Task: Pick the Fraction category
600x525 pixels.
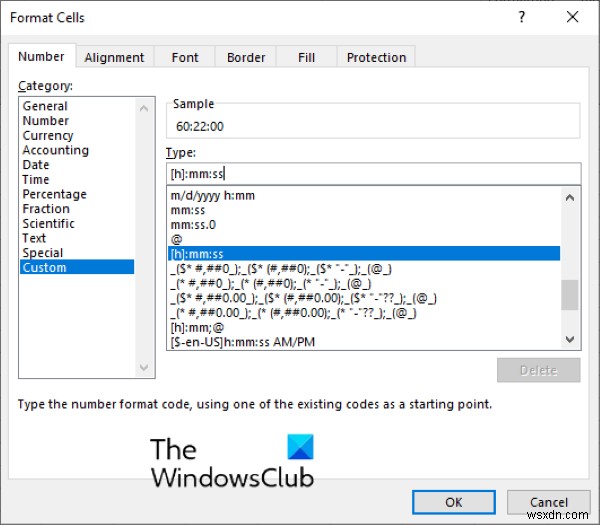Action: pyautogui.click(x=77, y=209)
